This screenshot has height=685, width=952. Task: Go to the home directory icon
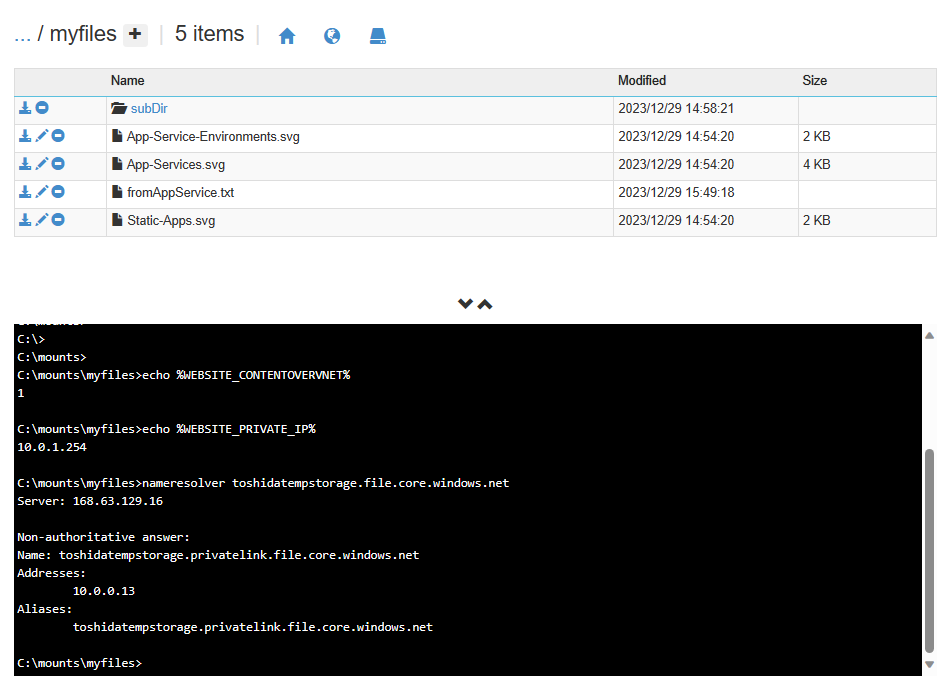click(x=287, y=36)
